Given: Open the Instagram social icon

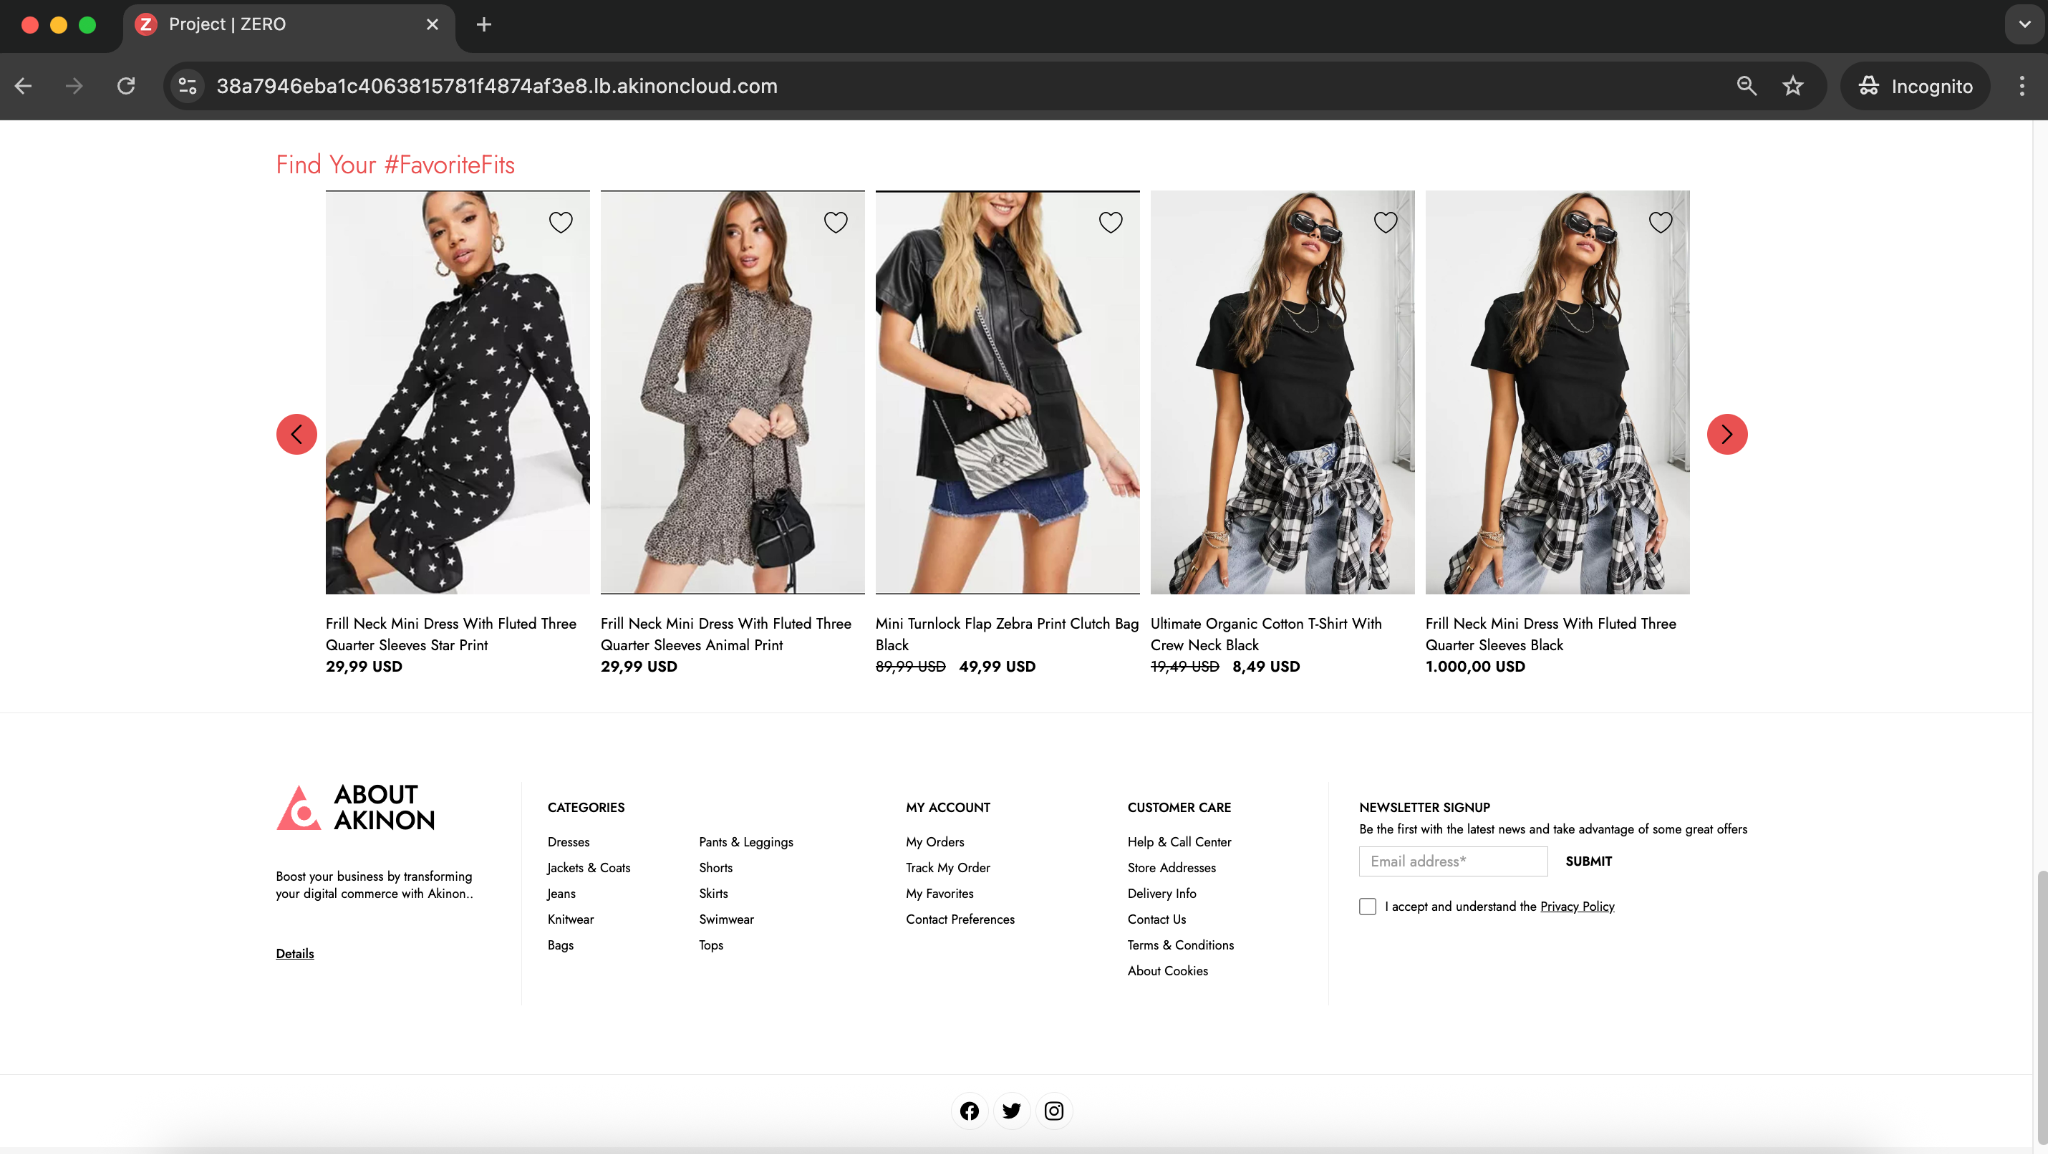Looking at the screenshot, I should pos(1054,1111).
